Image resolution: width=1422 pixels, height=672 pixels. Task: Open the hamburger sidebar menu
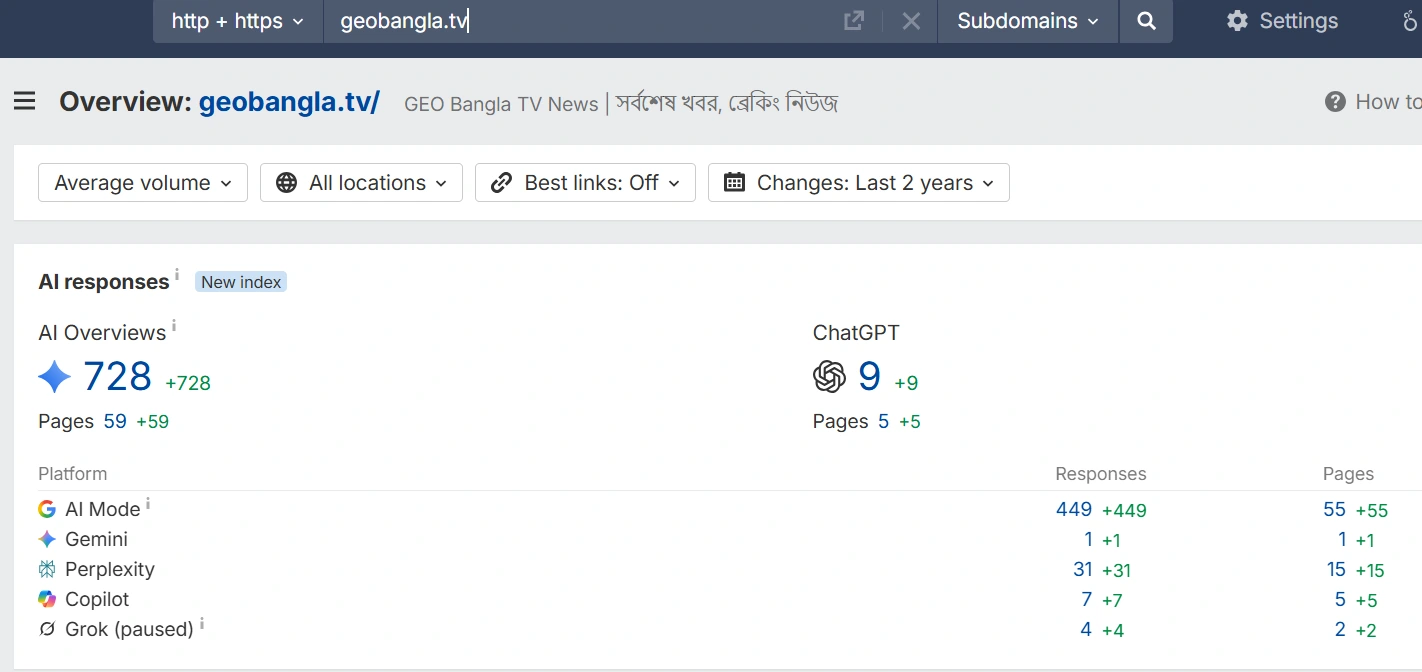(x=25, y=101)
